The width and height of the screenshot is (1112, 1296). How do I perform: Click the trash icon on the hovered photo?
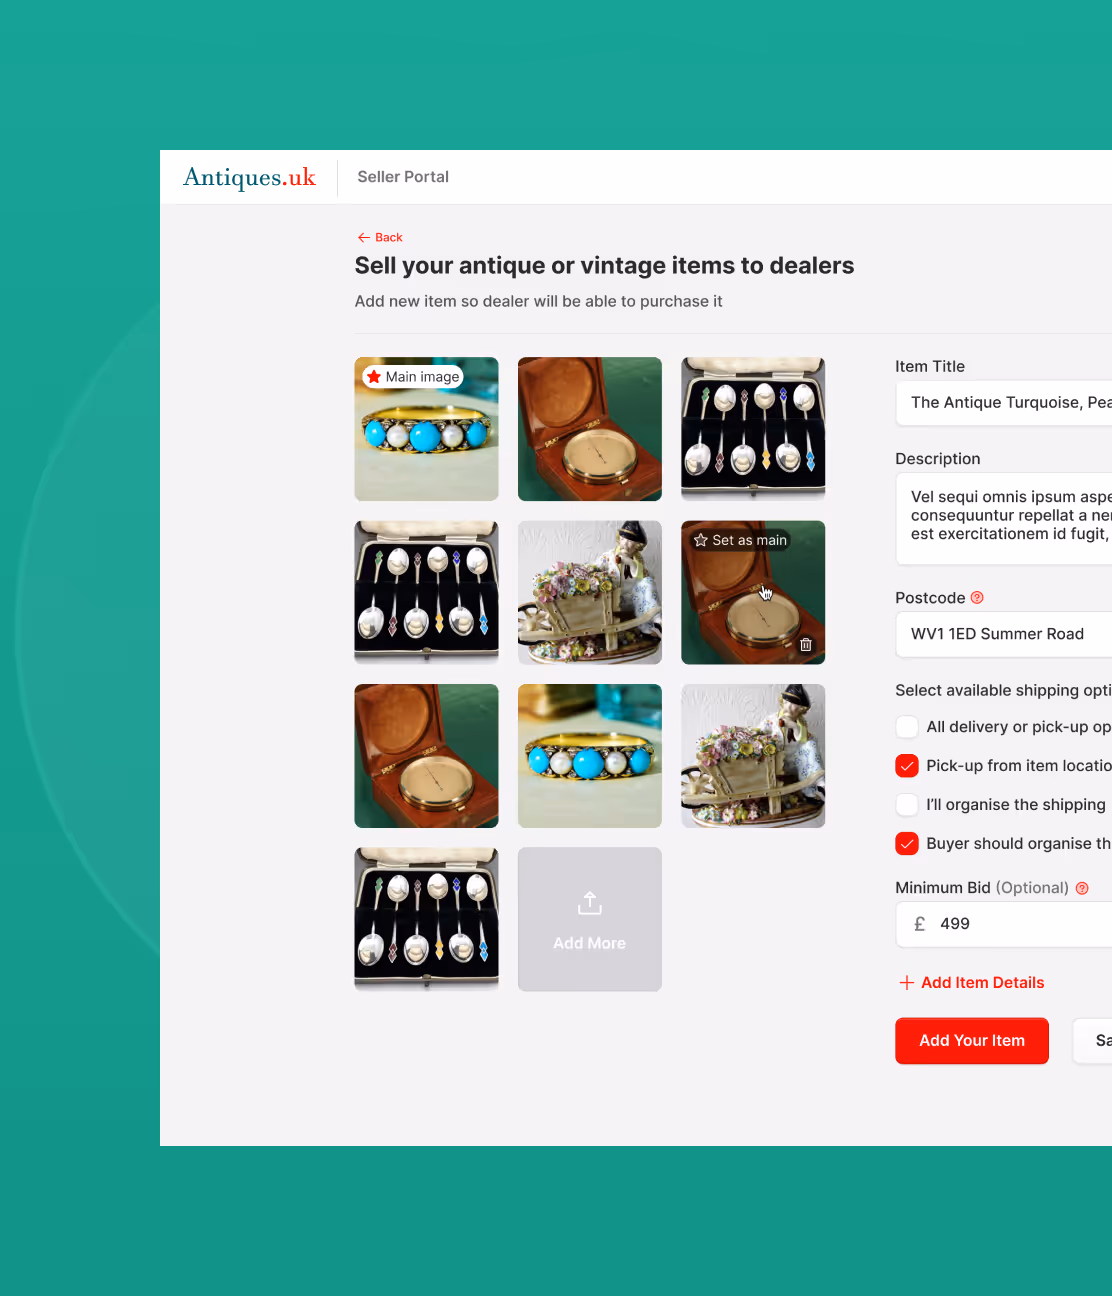tap(806, 645)
